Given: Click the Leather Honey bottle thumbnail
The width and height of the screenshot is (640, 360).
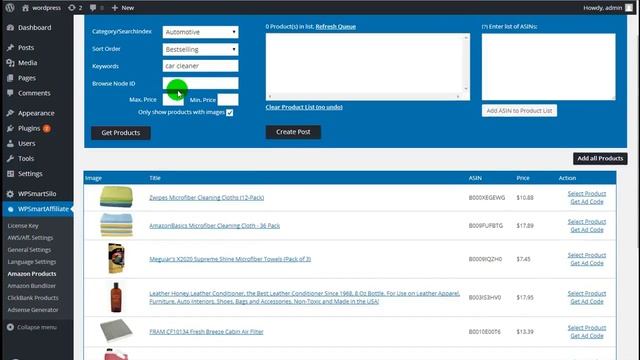Looking at the screenshot, I should (x=116, y=297).
